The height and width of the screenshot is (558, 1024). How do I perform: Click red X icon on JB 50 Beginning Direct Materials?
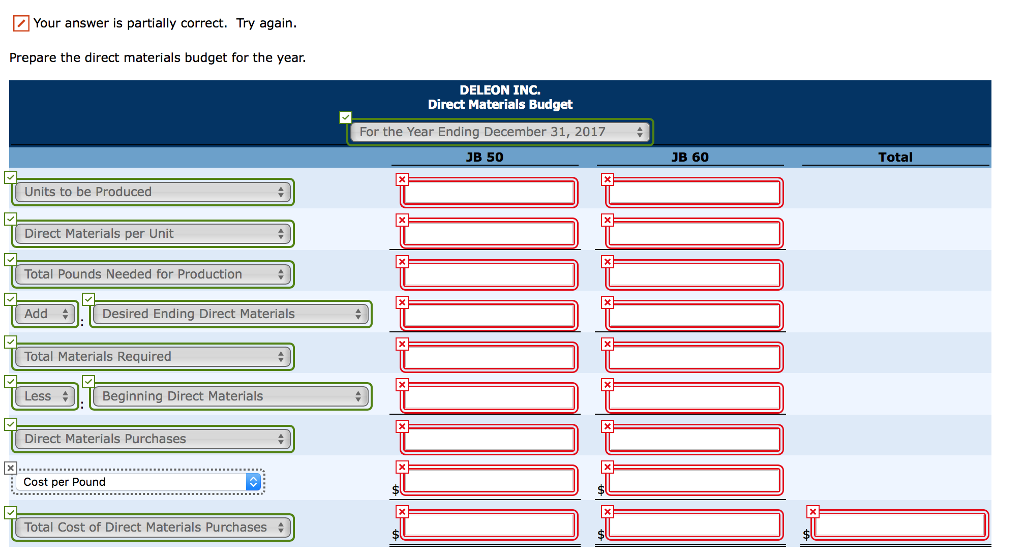402,385
